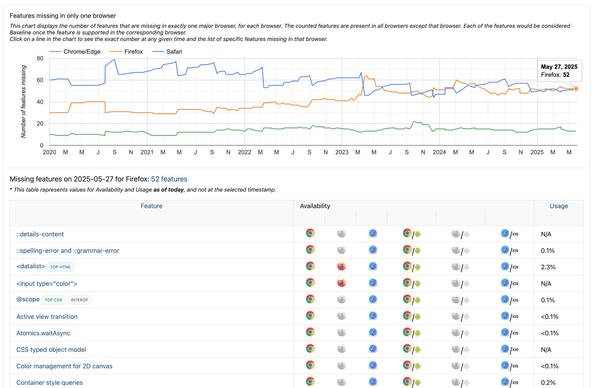Open ::spelling-error and ::grammar-error feature link
Image resolution: width=594 pixels, height=388 pixels.
click(68, 250)
